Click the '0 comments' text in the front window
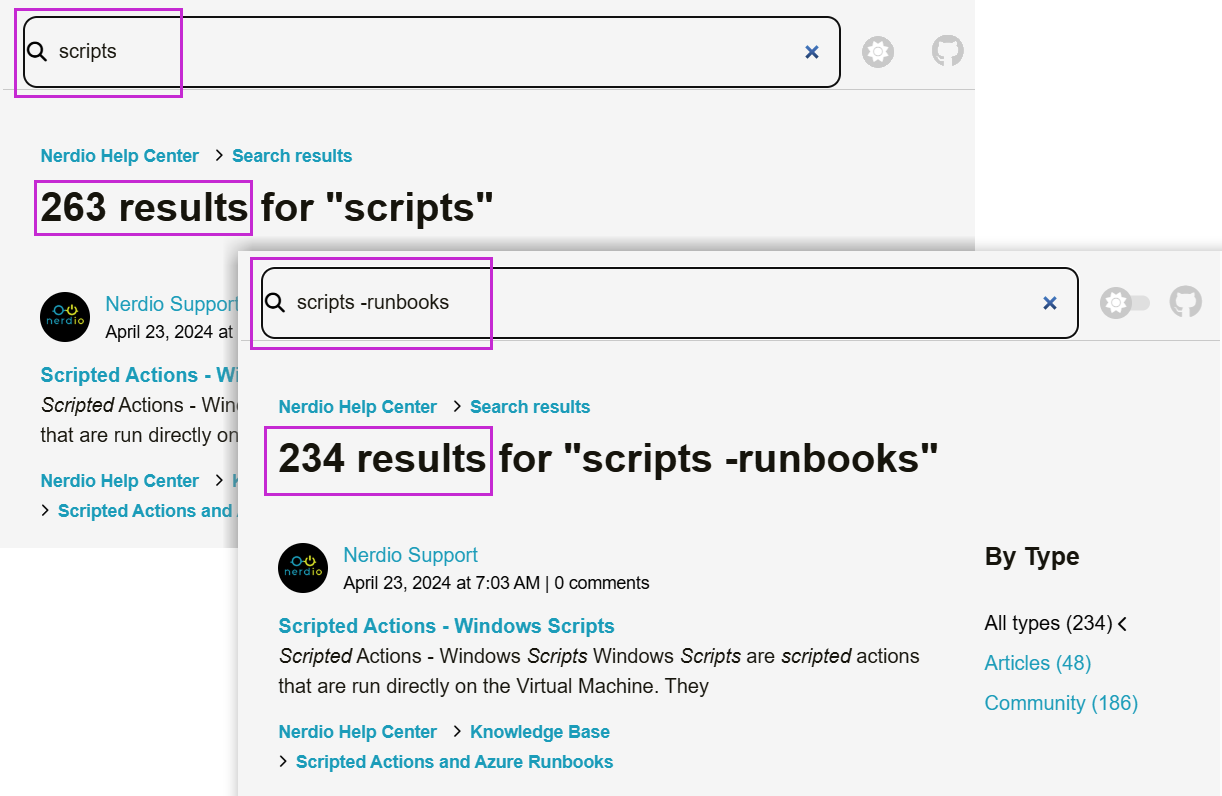 (602, 583)
